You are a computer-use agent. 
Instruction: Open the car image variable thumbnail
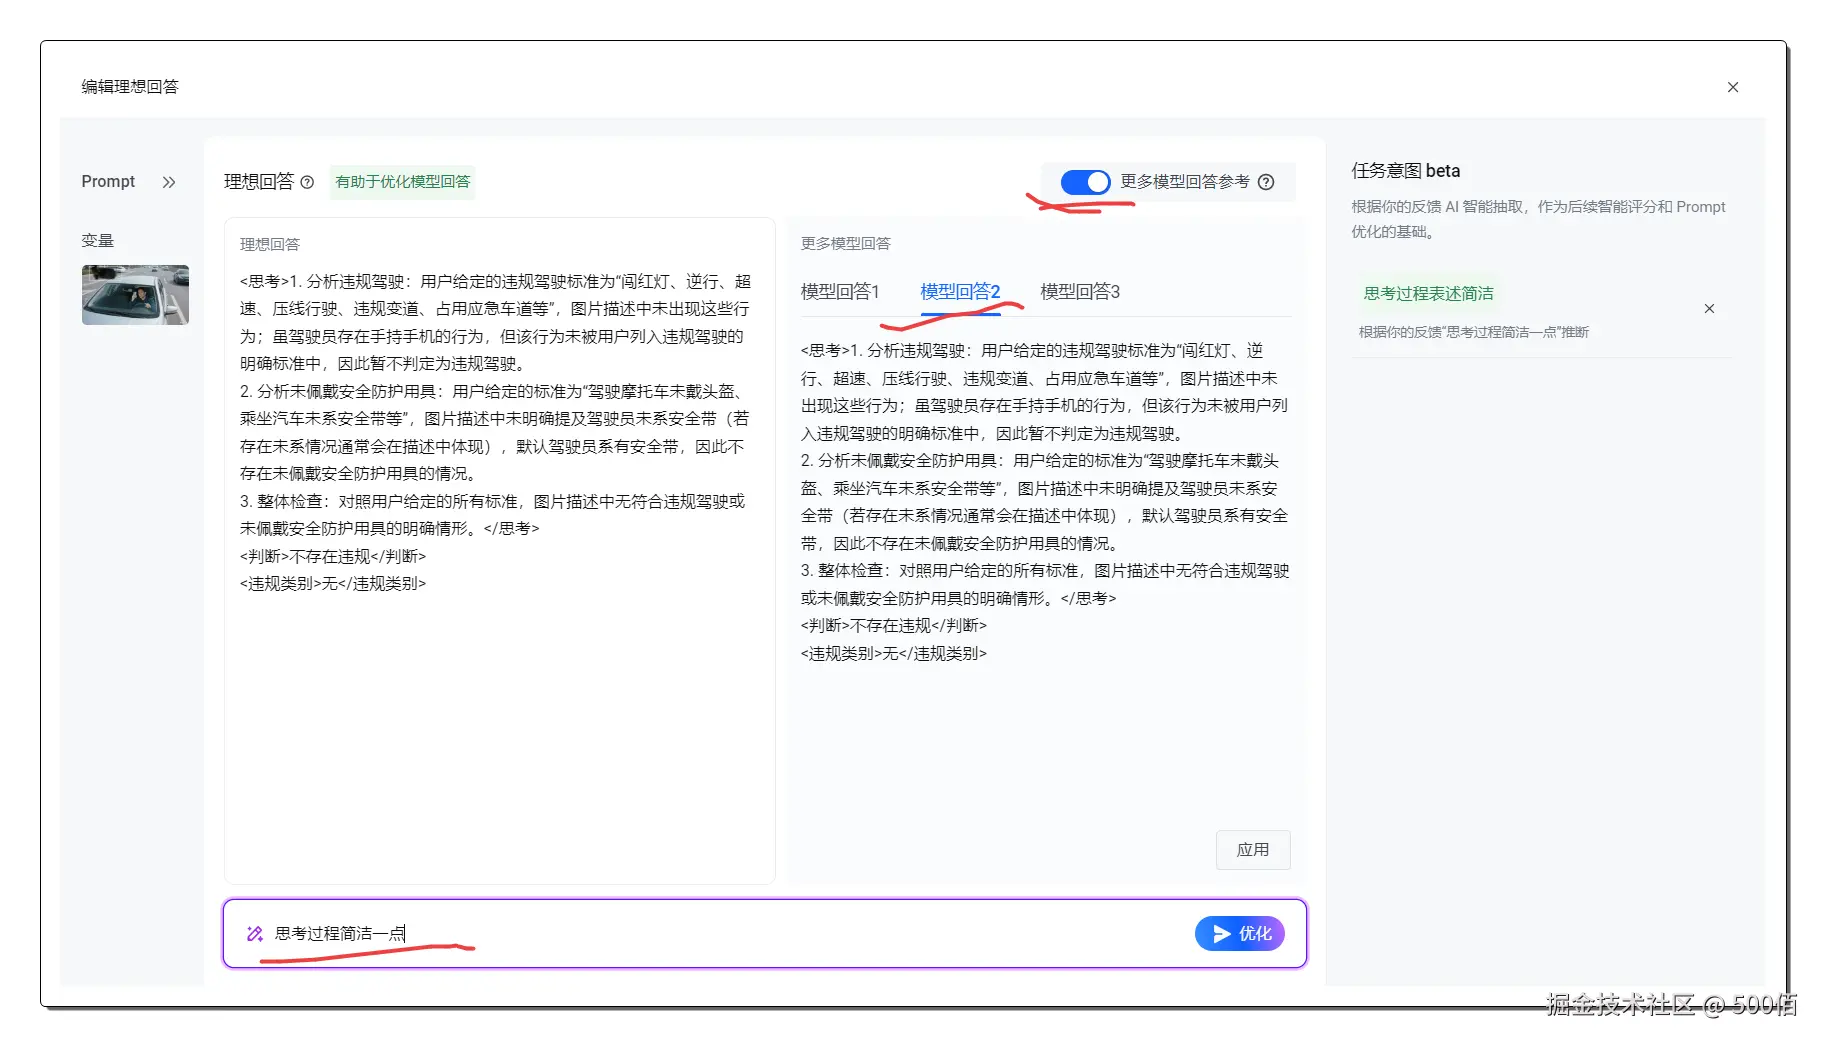[x=135, y=295]
